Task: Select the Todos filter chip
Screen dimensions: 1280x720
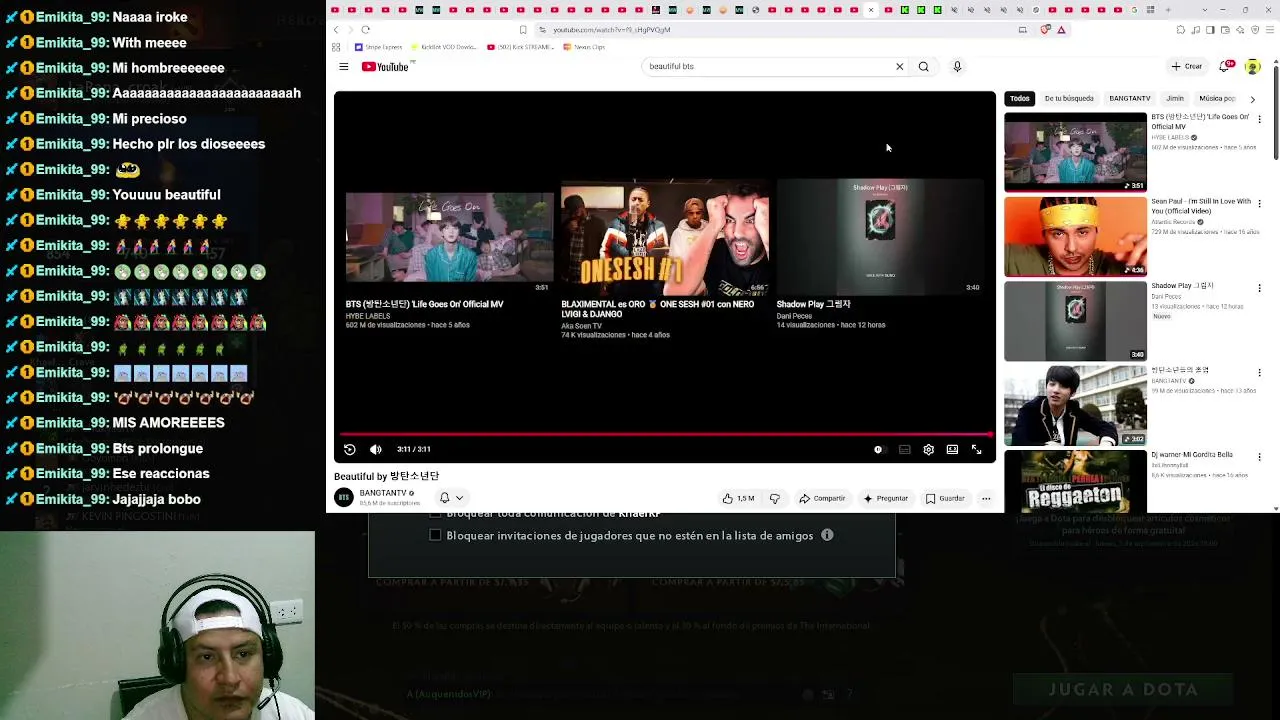Action: pyautogui.click(x=1020, y=99)
